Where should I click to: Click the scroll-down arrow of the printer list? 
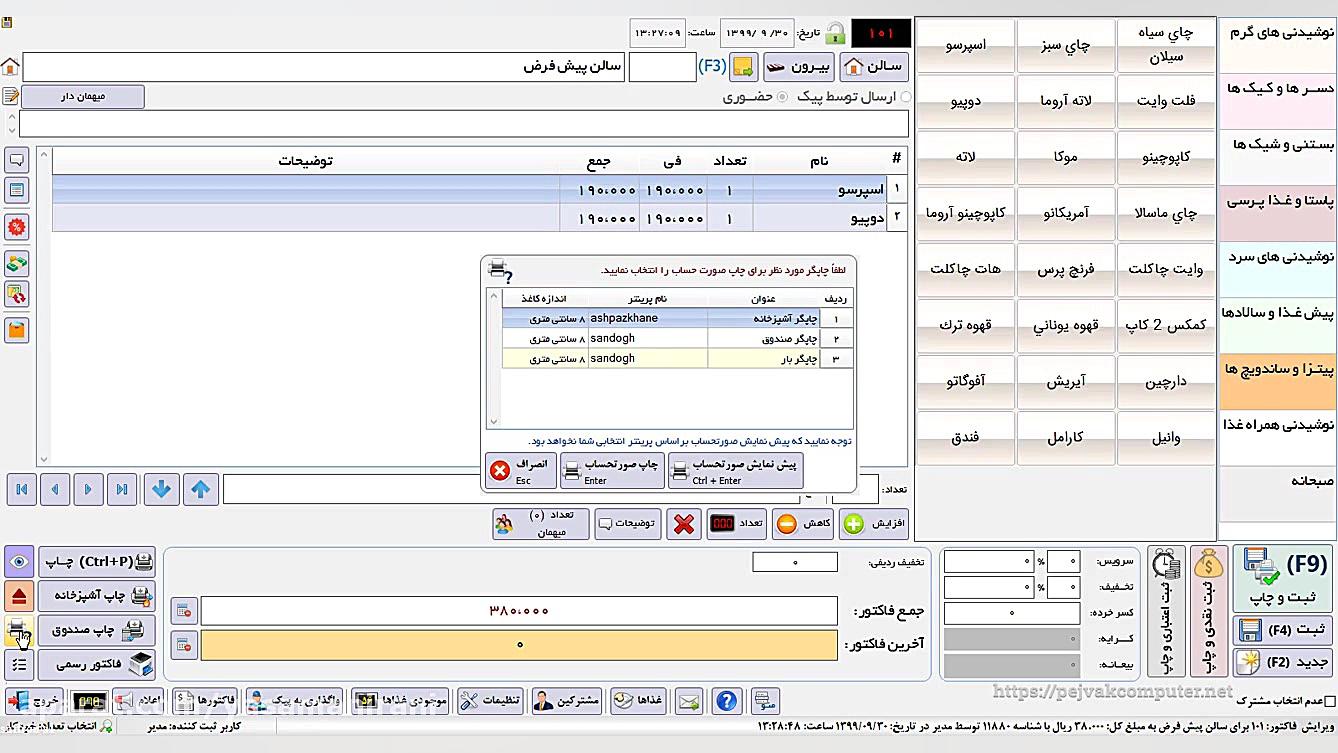click(x=495, y=422)
